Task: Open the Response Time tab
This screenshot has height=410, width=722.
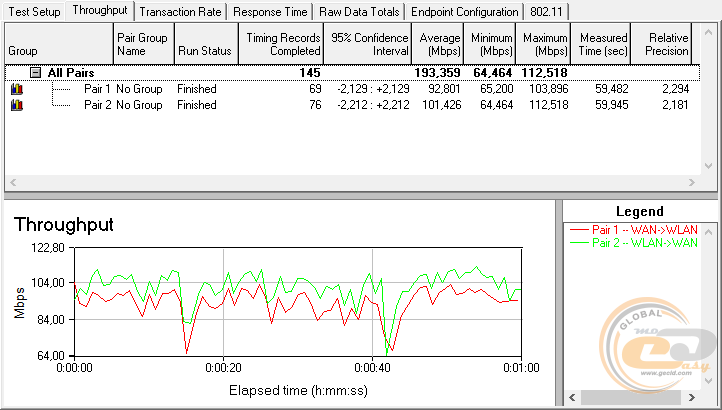Action: [270, 12]
